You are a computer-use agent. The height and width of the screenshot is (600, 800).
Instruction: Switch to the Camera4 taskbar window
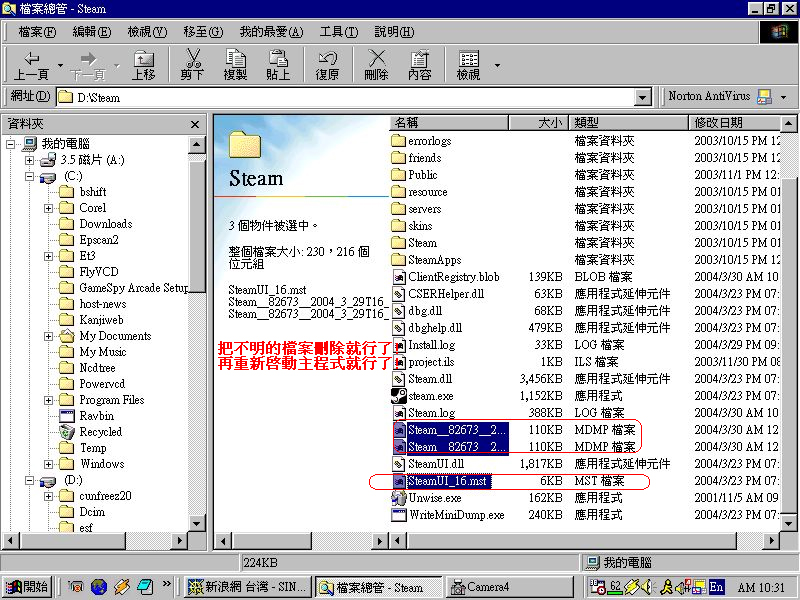pyautogui.click(x=509, y=587)
